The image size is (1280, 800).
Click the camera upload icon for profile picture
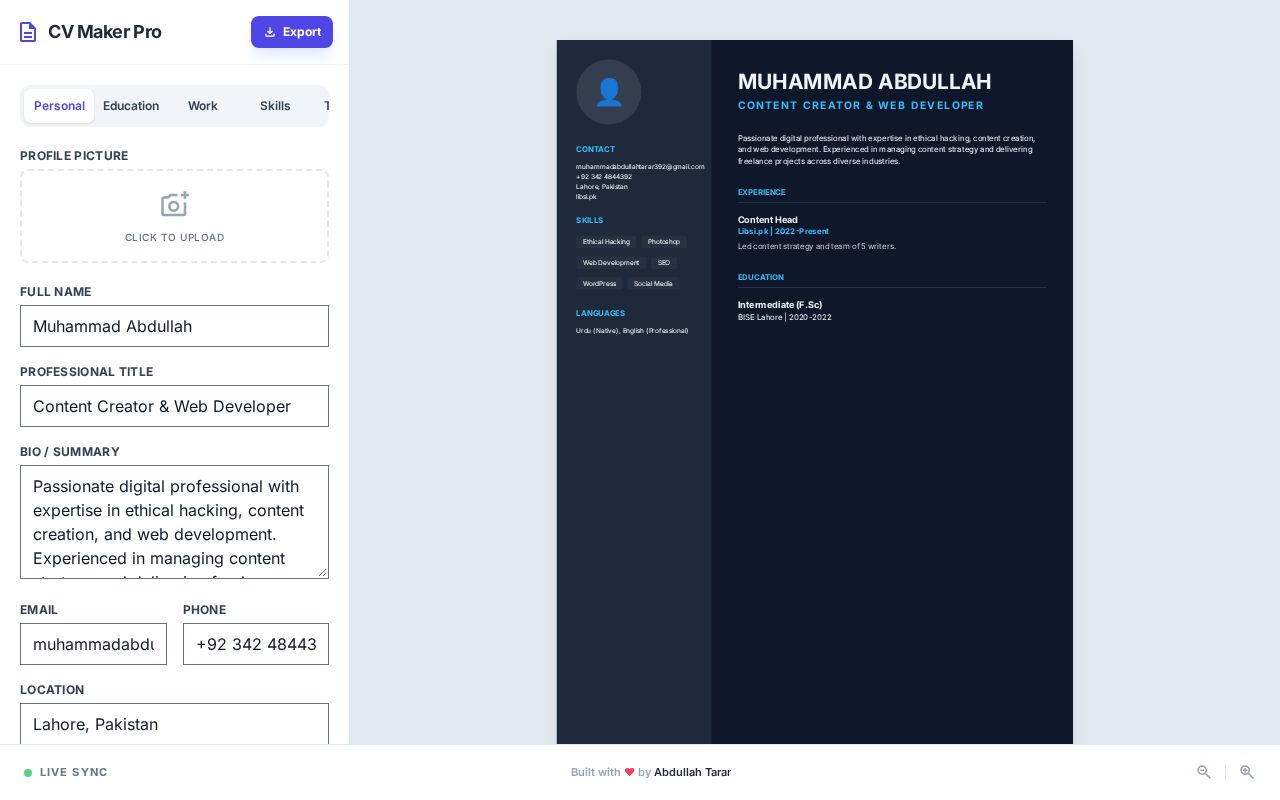175,205
